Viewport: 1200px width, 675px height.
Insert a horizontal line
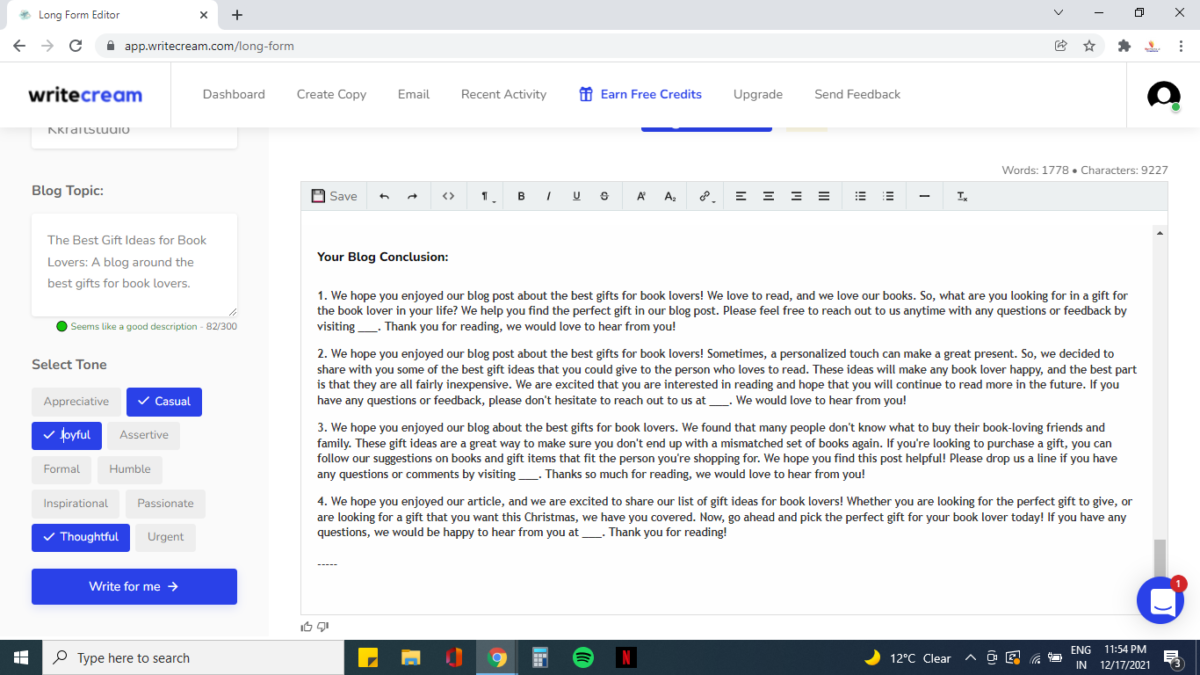[924, 195]
